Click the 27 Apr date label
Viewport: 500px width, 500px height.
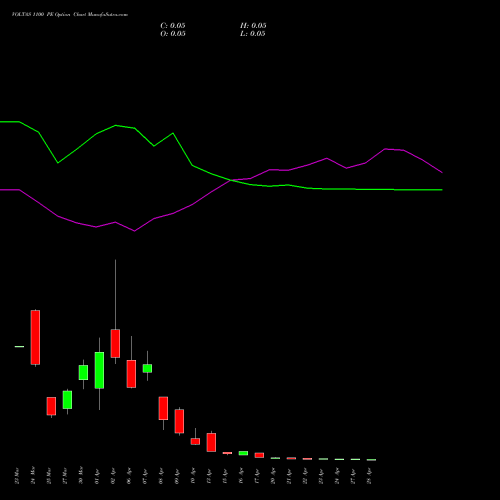pos(353,476)
